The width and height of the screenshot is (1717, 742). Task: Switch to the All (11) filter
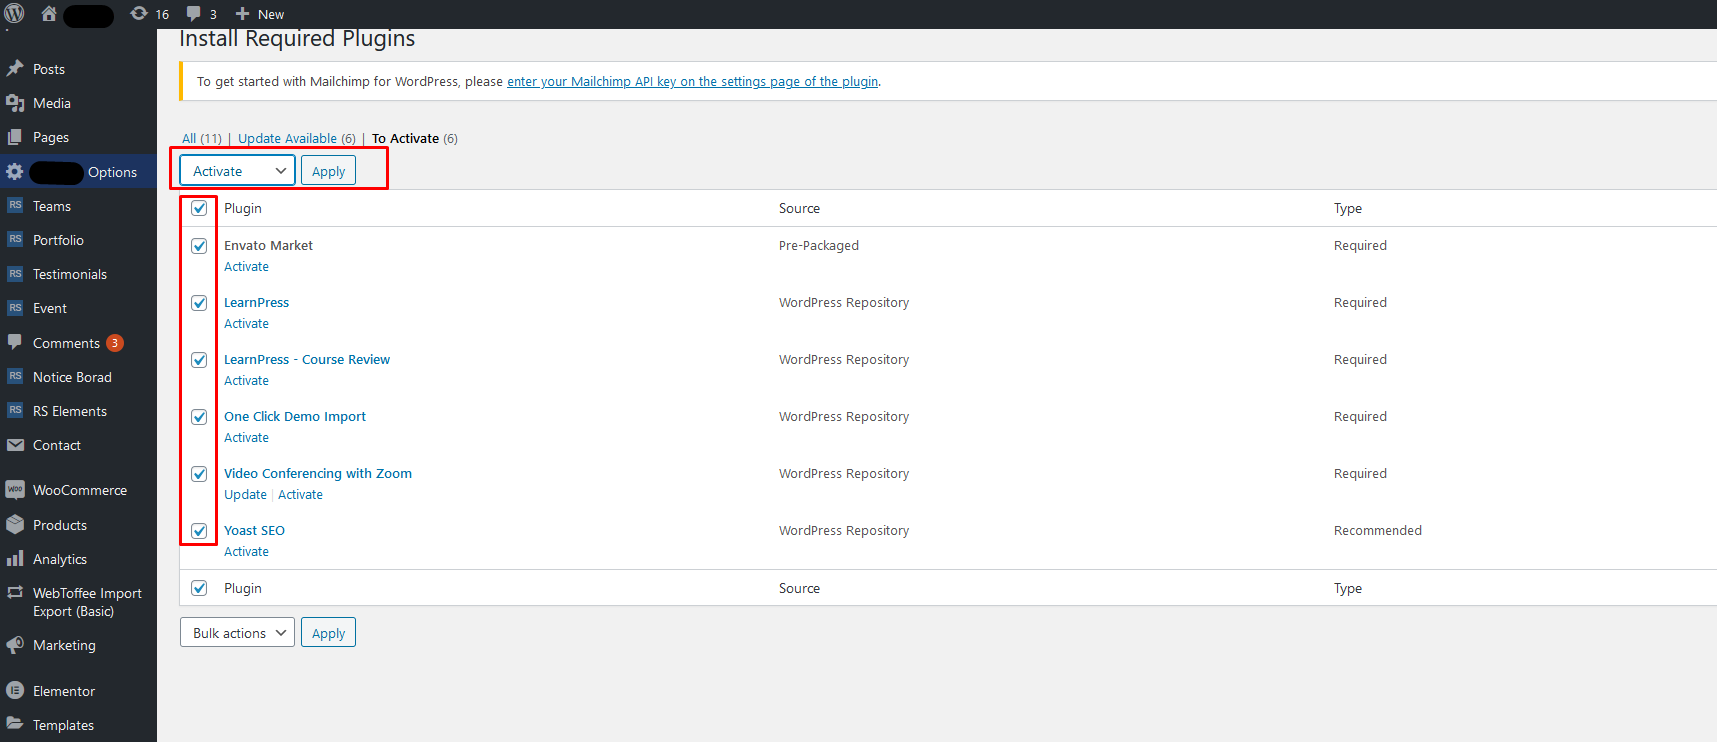[202, 139]
